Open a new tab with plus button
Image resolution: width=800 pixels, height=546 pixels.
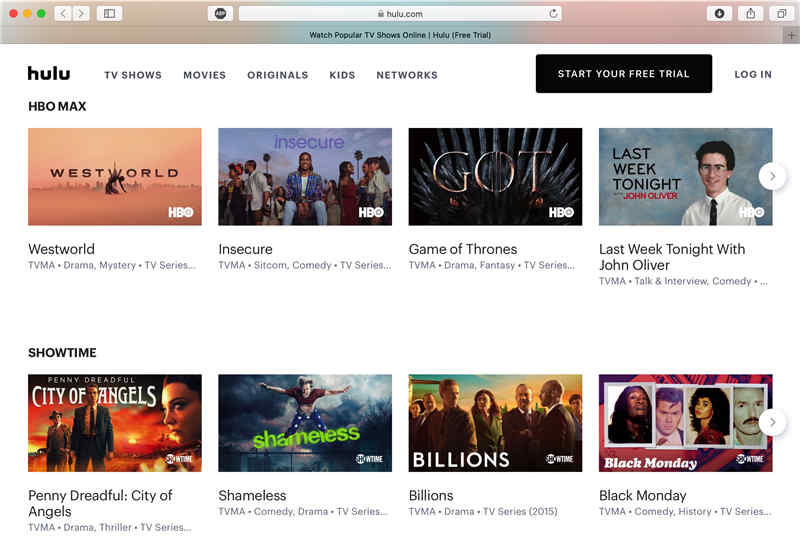pos(791,35)
